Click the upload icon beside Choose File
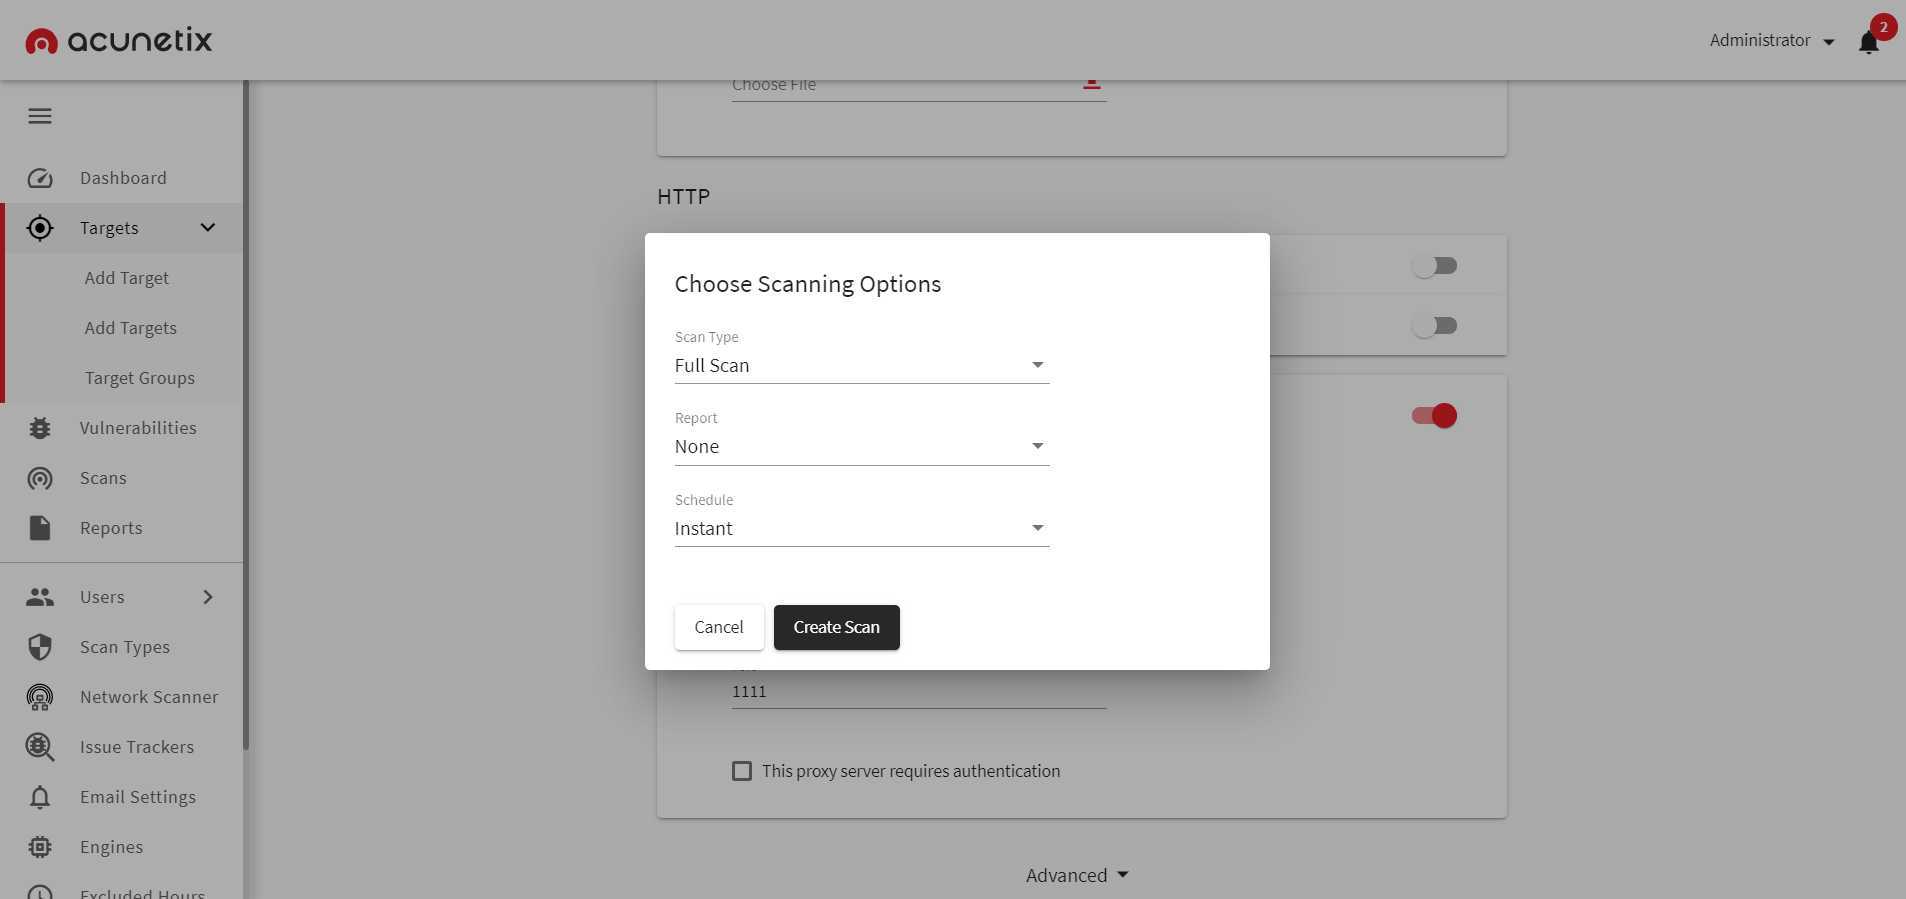Screen dimensions: 1906x899 (x=1092, y=84)
